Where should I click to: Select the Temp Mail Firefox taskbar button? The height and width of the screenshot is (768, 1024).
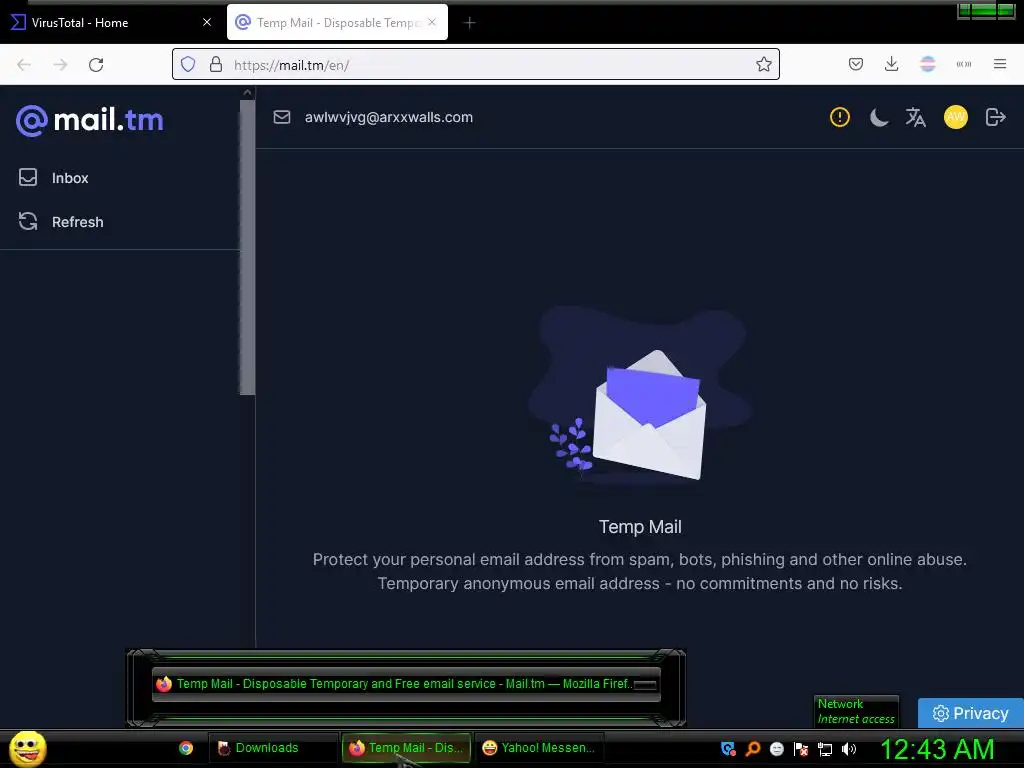406,748
